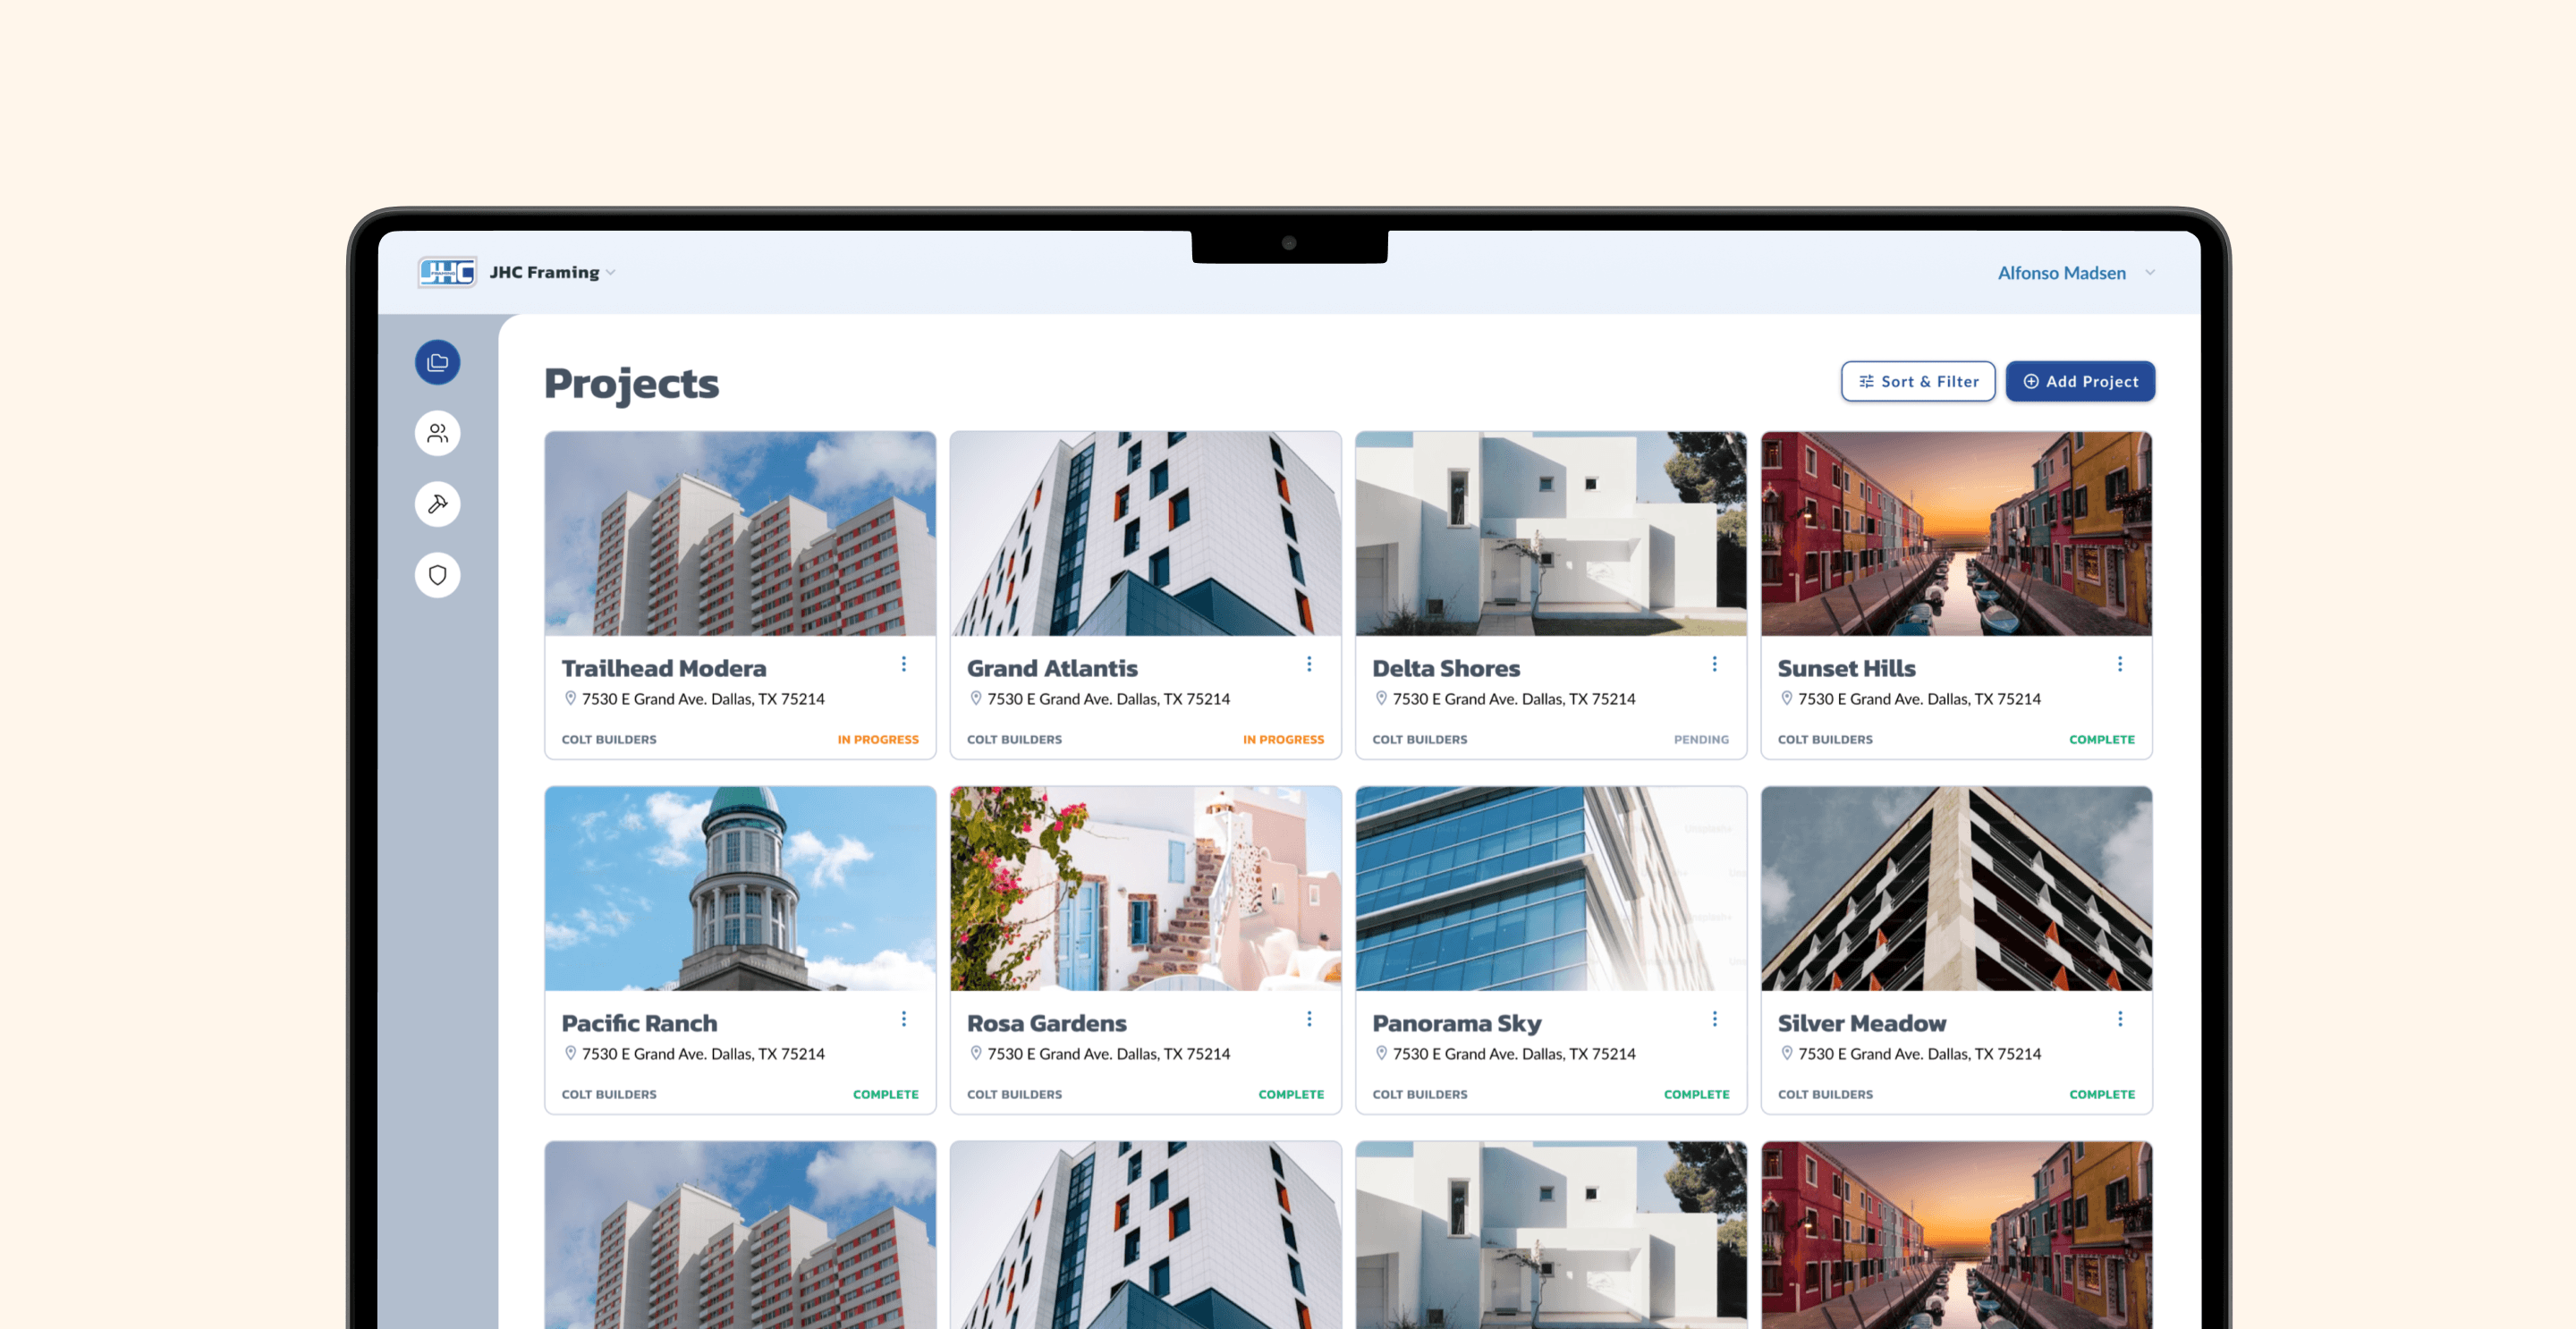Open Silver Meadow three-dot menu
The height and width of the screenshot is (1329, 2576).
(2120, 1019)
